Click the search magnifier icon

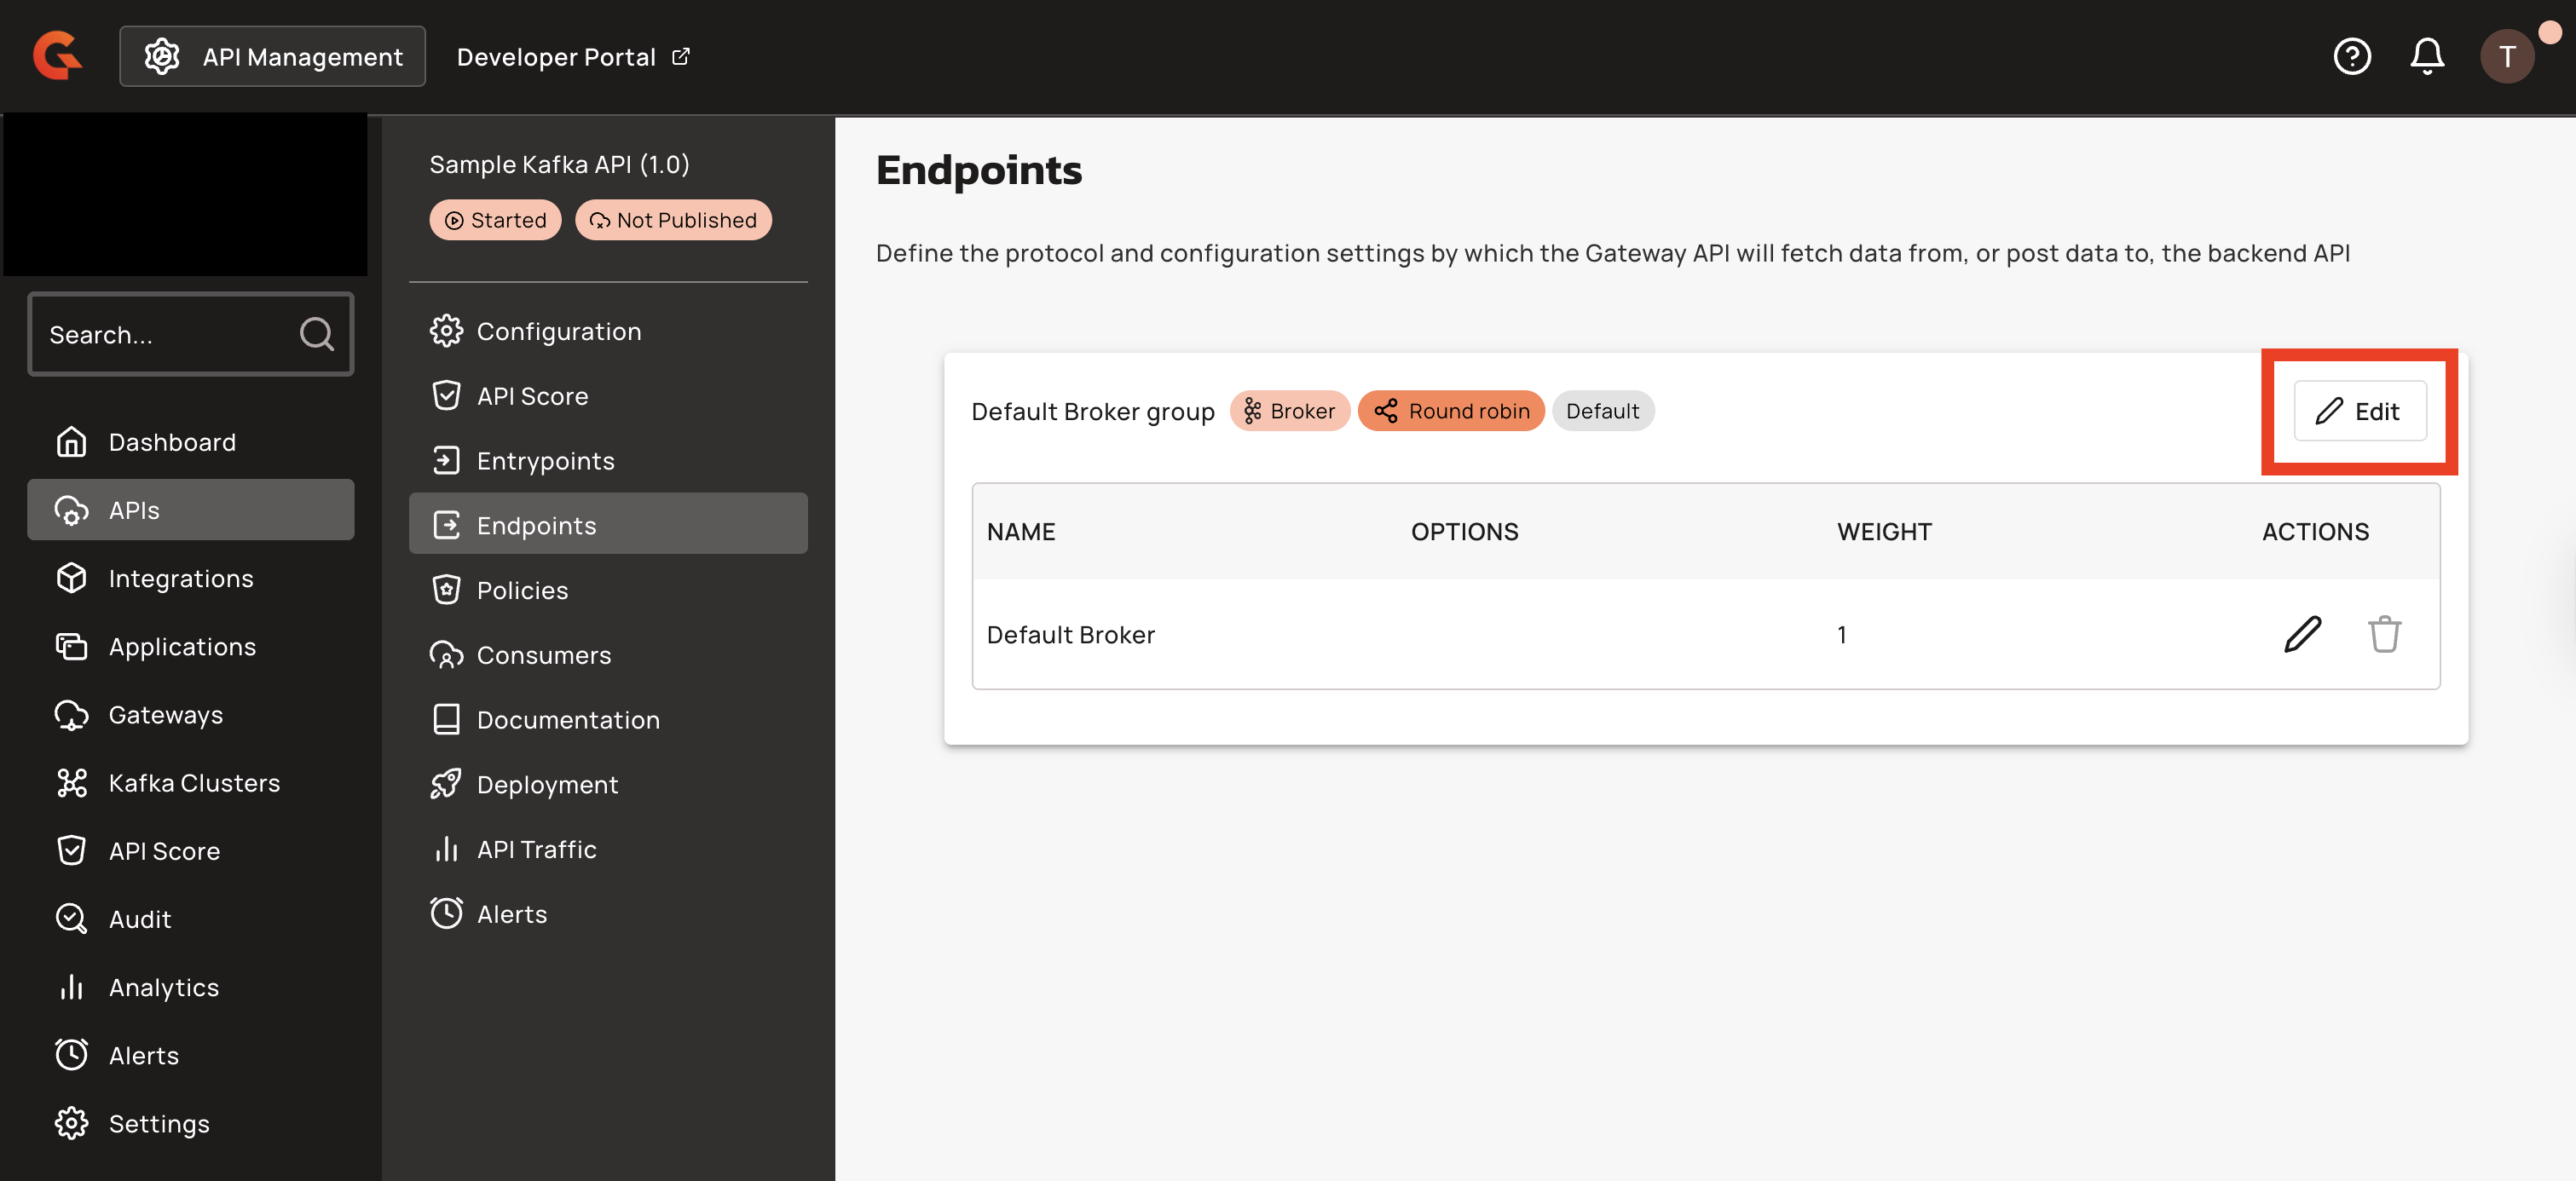[x=316, y=334]
